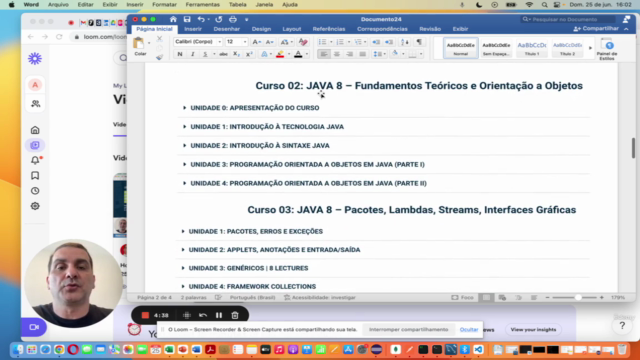
Task: Toggle strikethrough (abc) formatting
Action: [223, 54]
